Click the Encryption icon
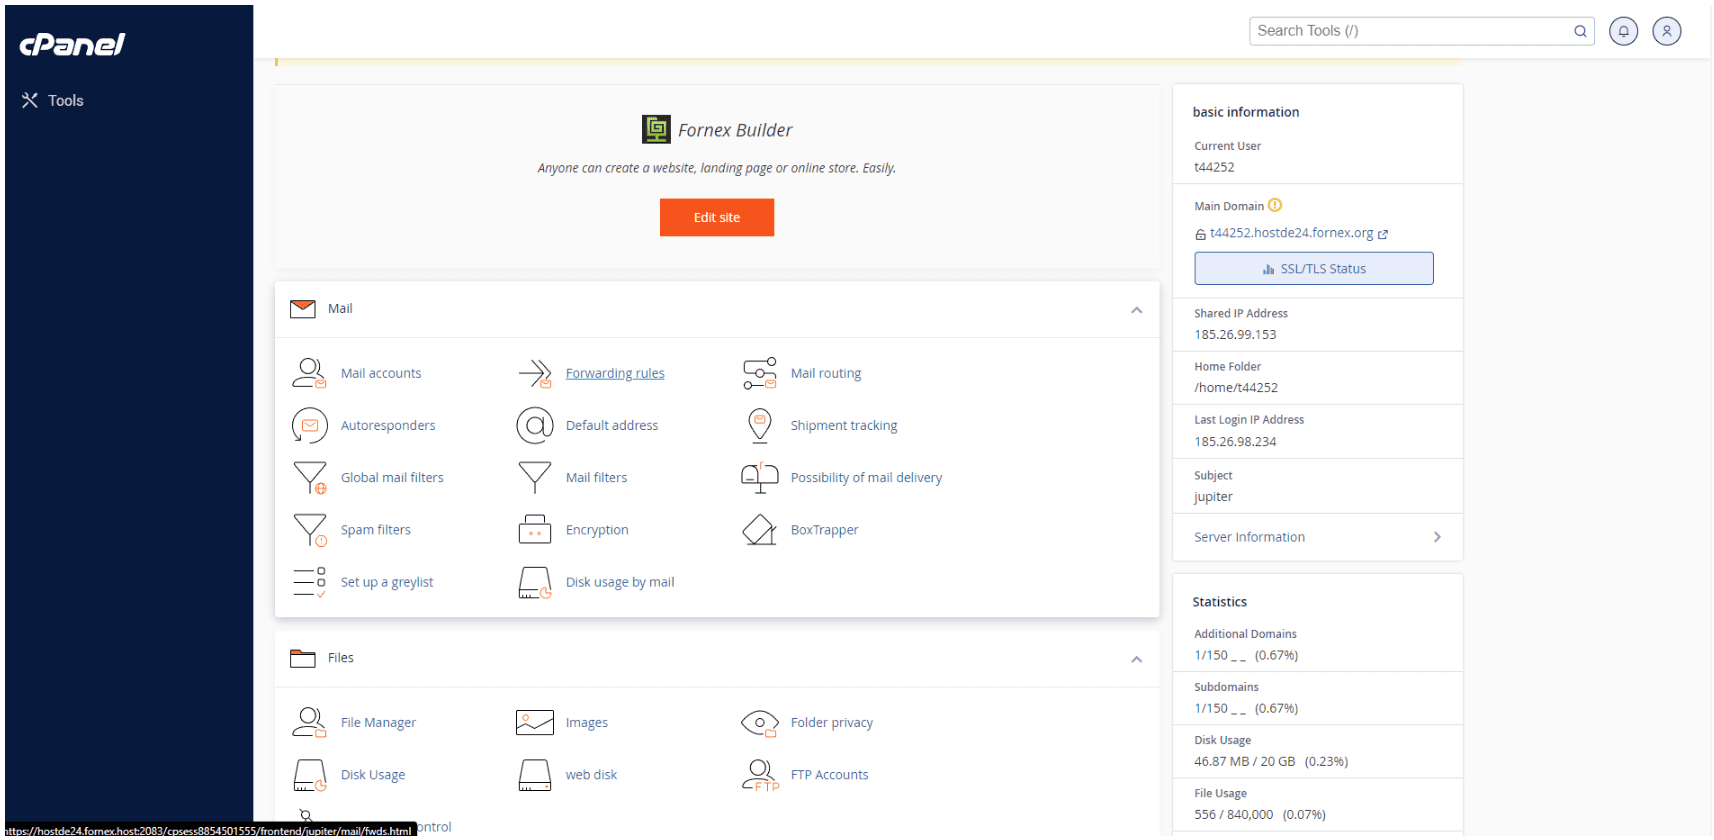Screen dimensions: 1714x840 pyautogui.click(x=535, y=530)
